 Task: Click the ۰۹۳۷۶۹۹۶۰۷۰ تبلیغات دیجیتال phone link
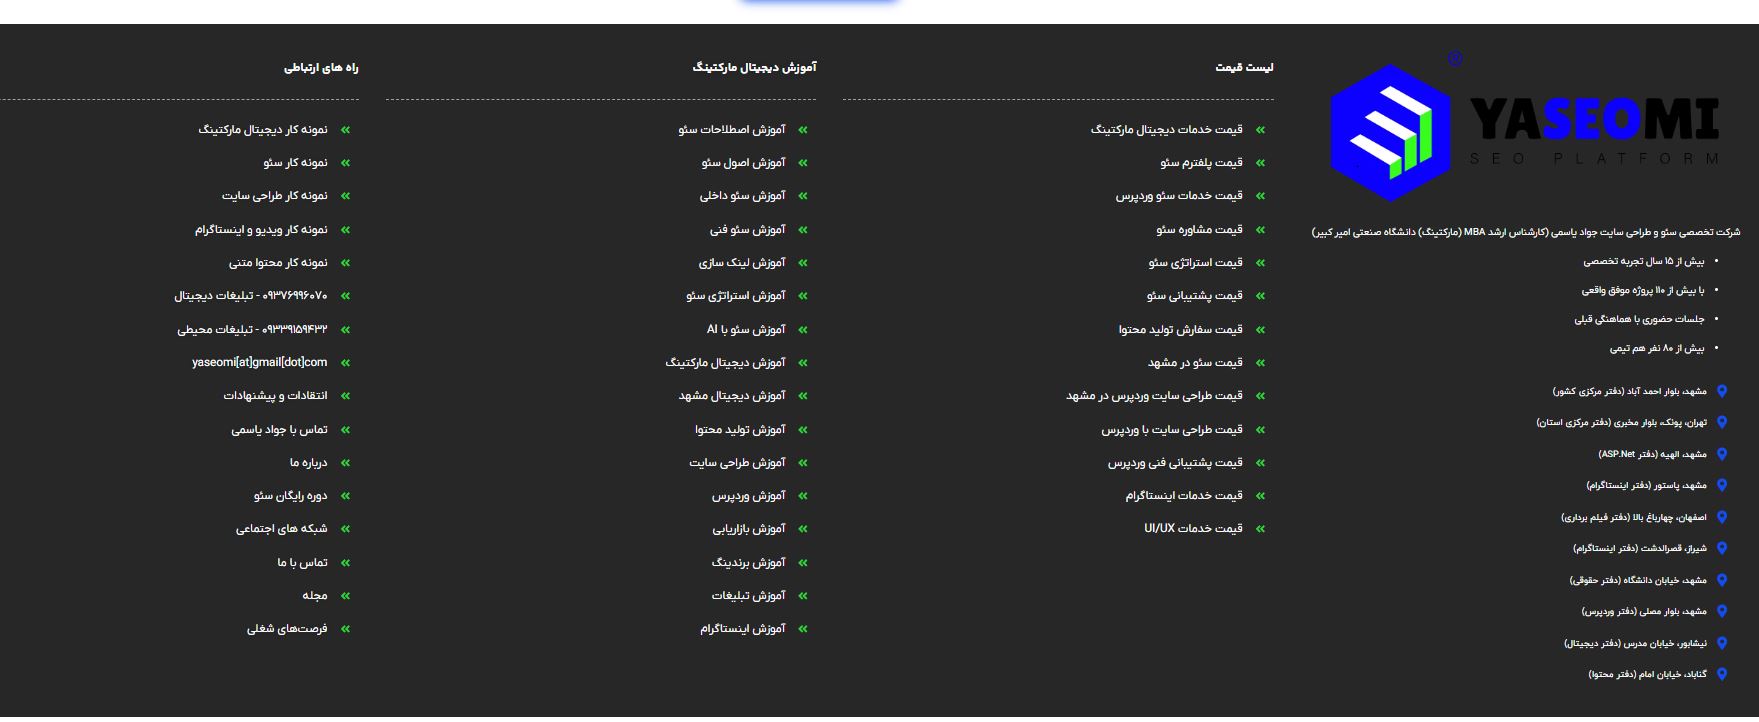point(251,296)
